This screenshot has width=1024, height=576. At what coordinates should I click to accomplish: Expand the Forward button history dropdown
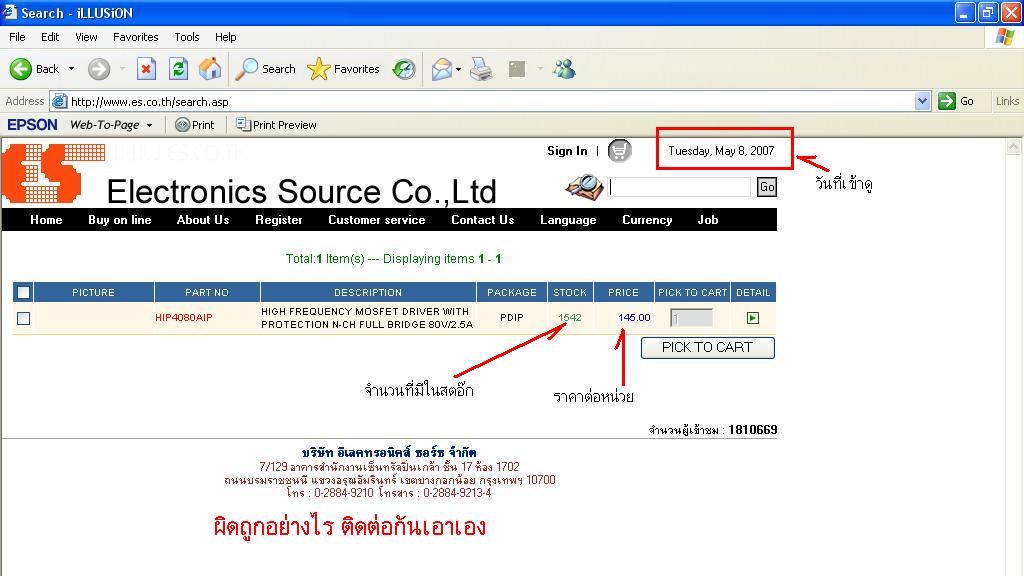pyautogui.click(x=122, y=69)
